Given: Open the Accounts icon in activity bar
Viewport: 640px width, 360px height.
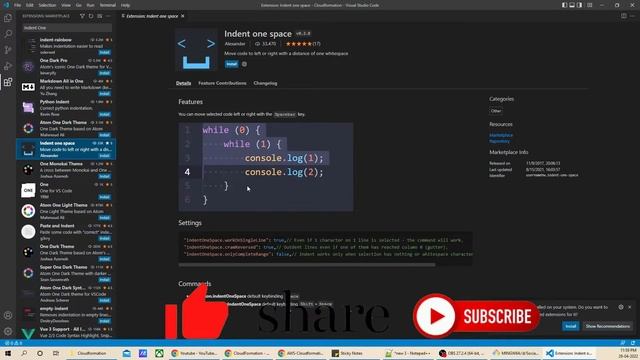Looking at the screenshot, I should (8, 315).
